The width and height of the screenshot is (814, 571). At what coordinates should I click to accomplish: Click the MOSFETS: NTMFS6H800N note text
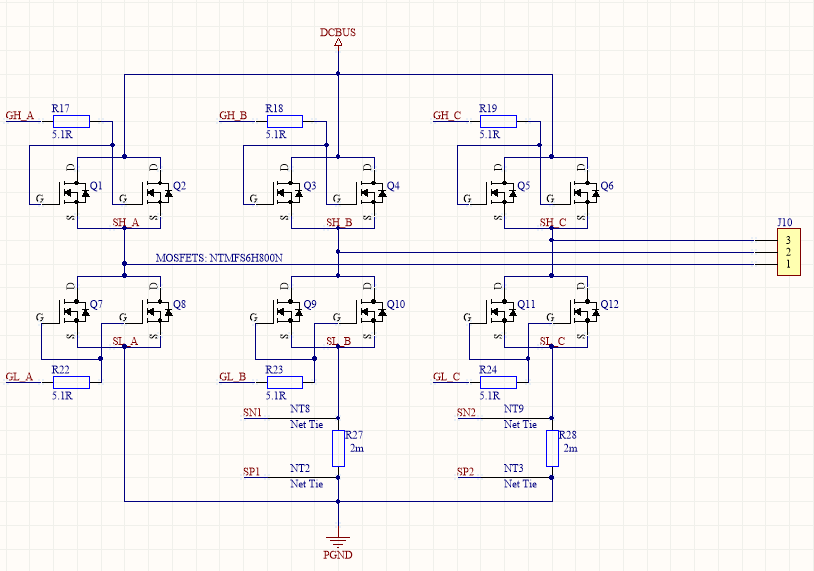click(x=219, y=258)
